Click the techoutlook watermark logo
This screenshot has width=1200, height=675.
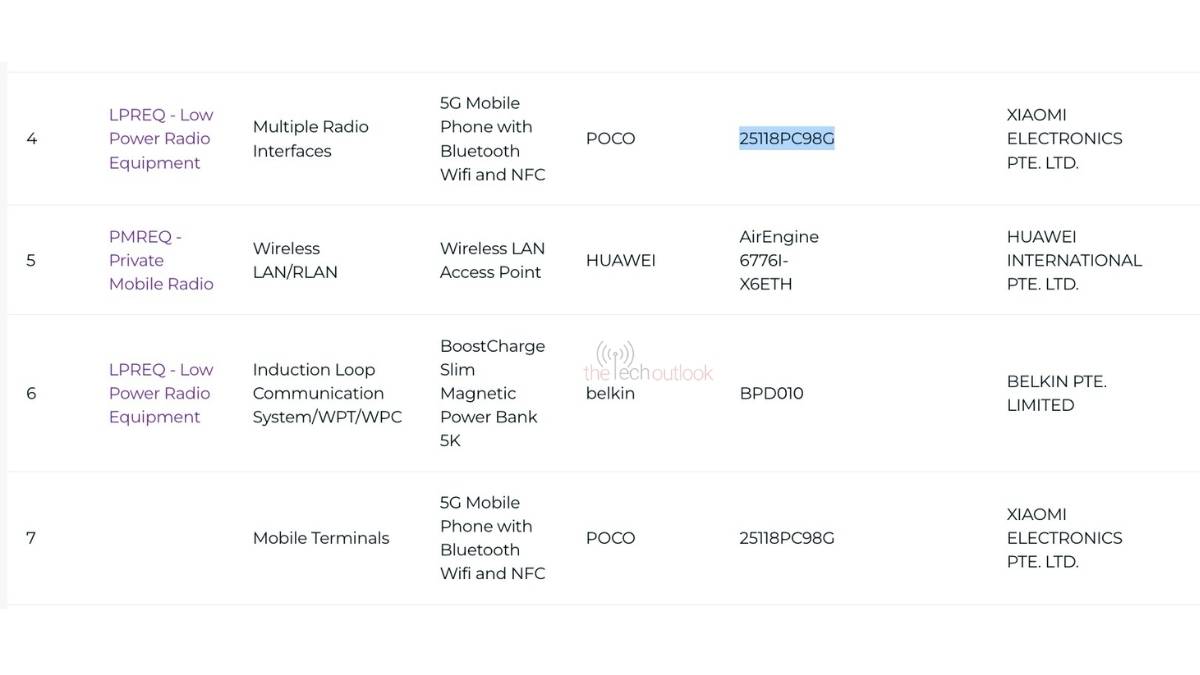click(x=648, y=364)
